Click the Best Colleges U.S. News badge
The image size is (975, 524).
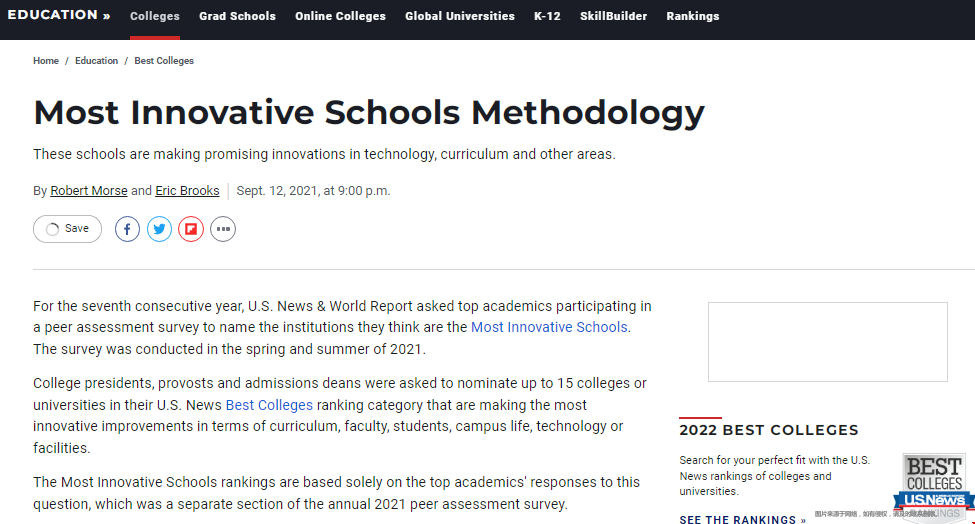click(x=933, y=483)
